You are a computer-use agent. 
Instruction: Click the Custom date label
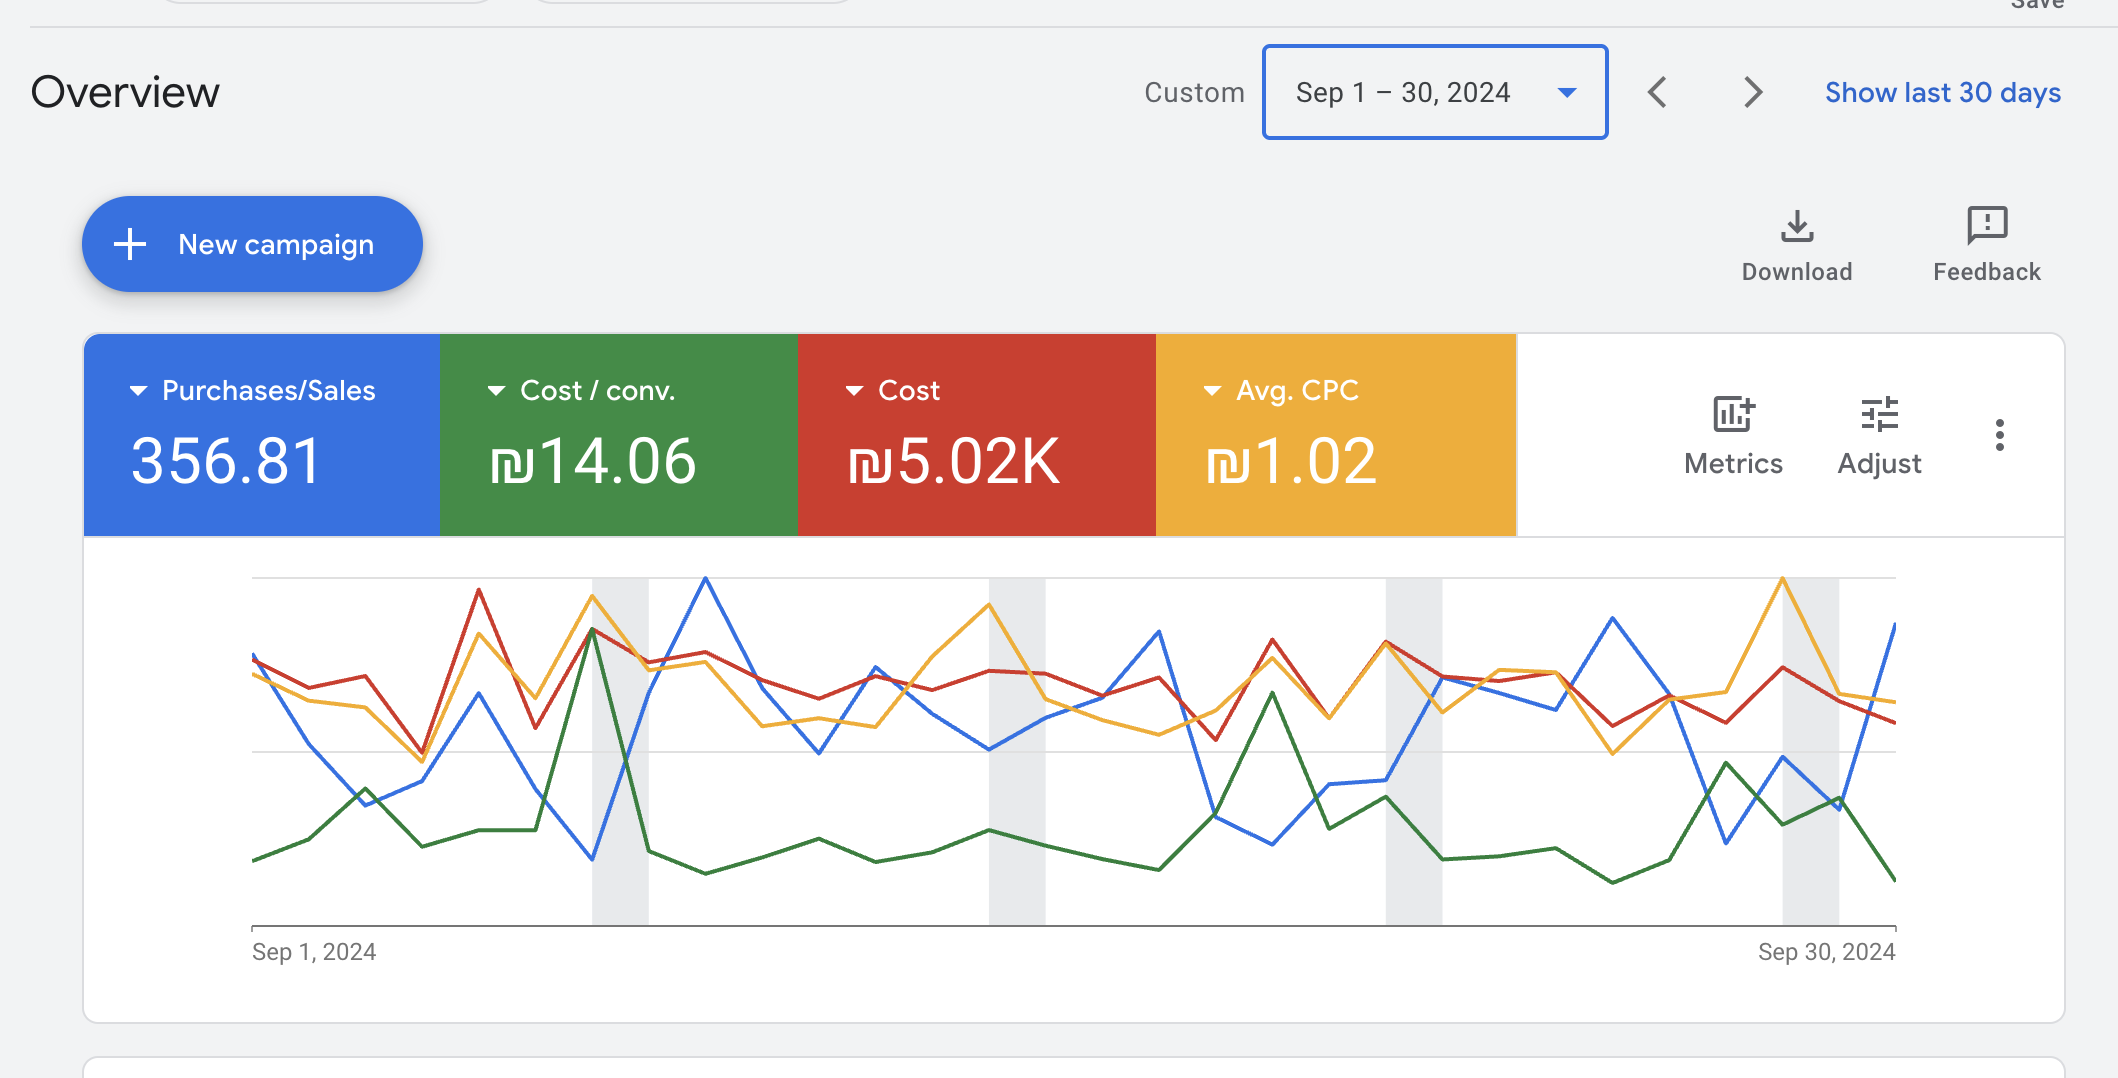(1194, 92)
